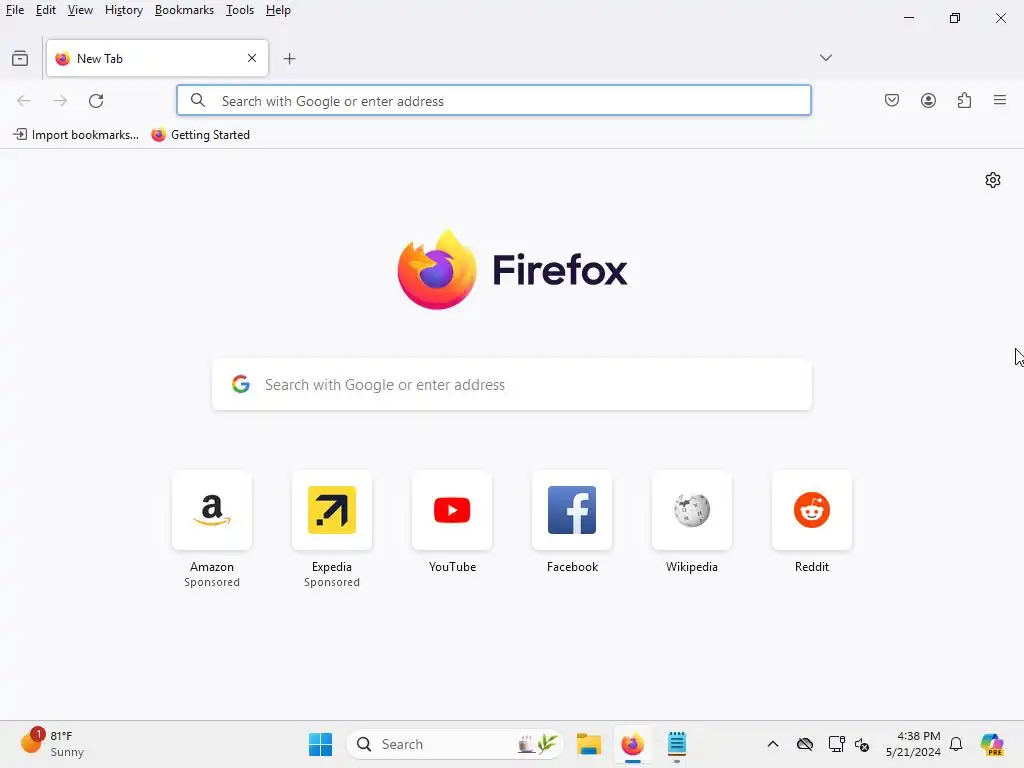Click the muted volume tray icon
This screenshot has height=768, width=1024.
[x=862, y=744]
